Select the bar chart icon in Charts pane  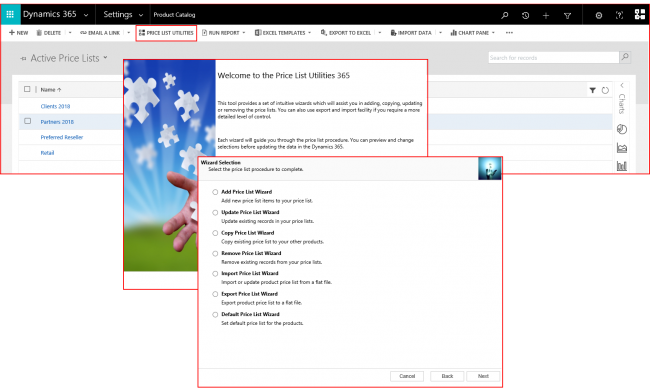622,166
